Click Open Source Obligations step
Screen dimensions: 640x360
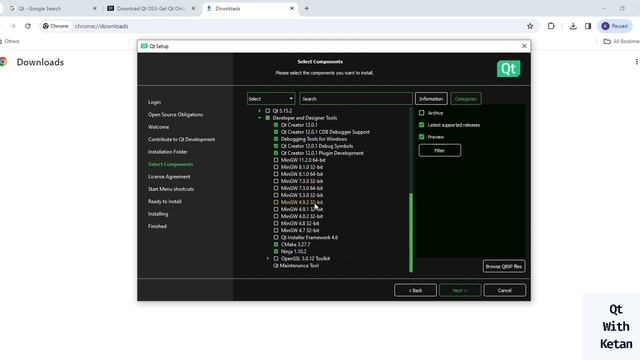(176, 115)
